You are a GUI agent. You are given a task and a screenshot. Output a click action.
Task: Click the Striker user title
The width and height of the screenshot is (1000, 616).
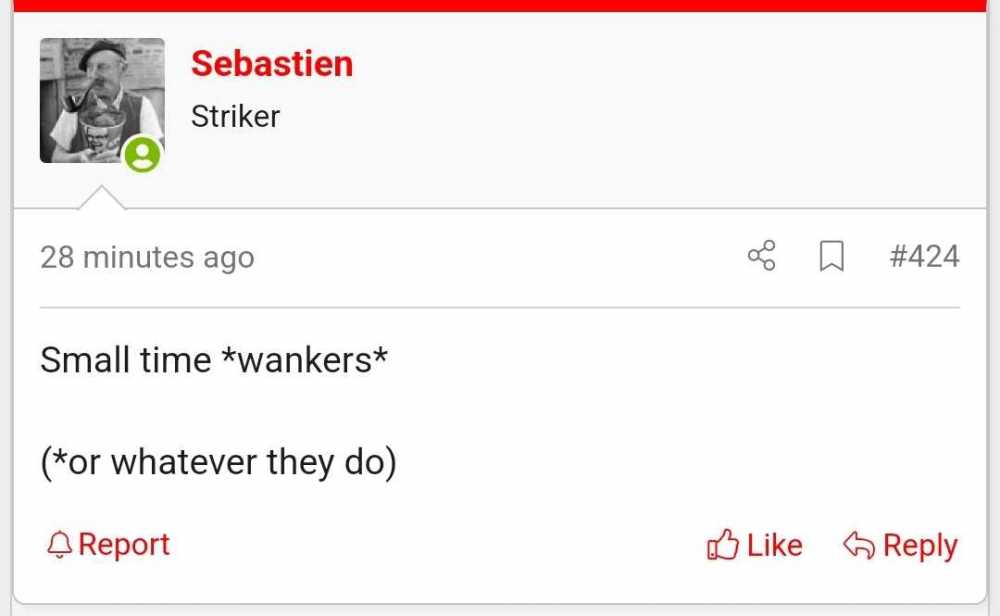pyautogui.click(x=235, y=117)
